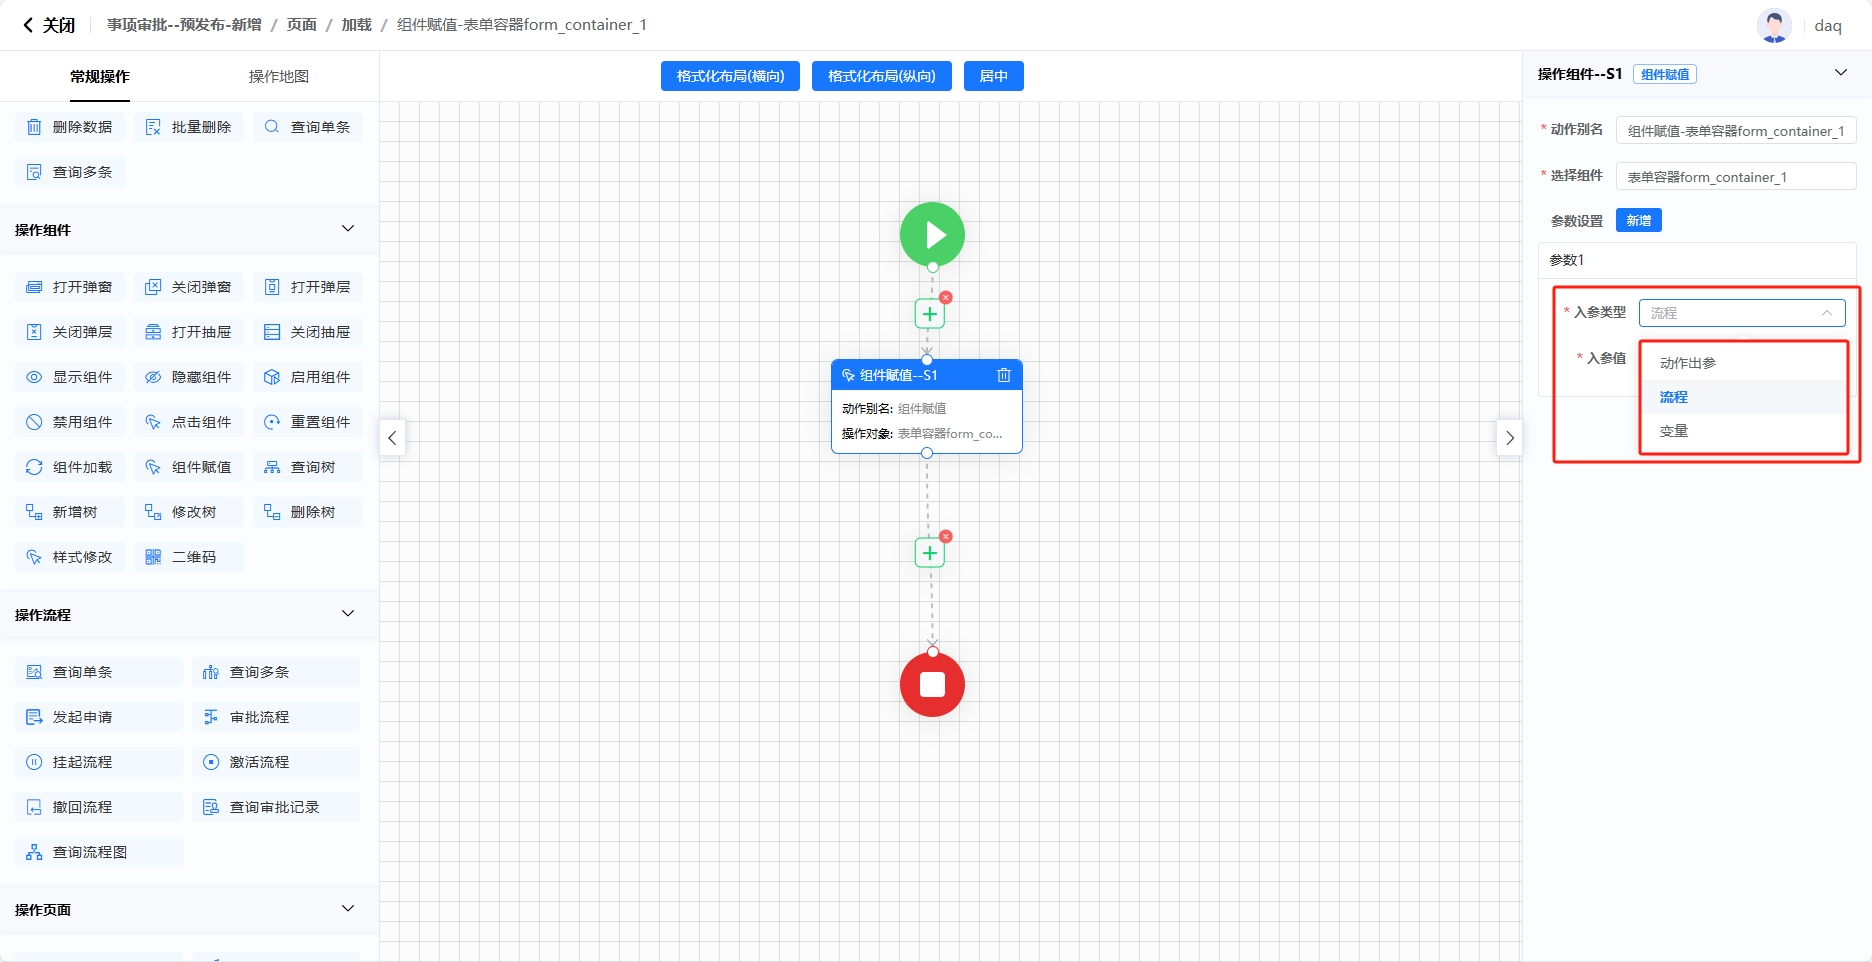The height and width of the screenshot is (962, 1872).
Task: Select 动作出参 from the dropdown list
Action: pyautogui.click(x=1688, y=363)
